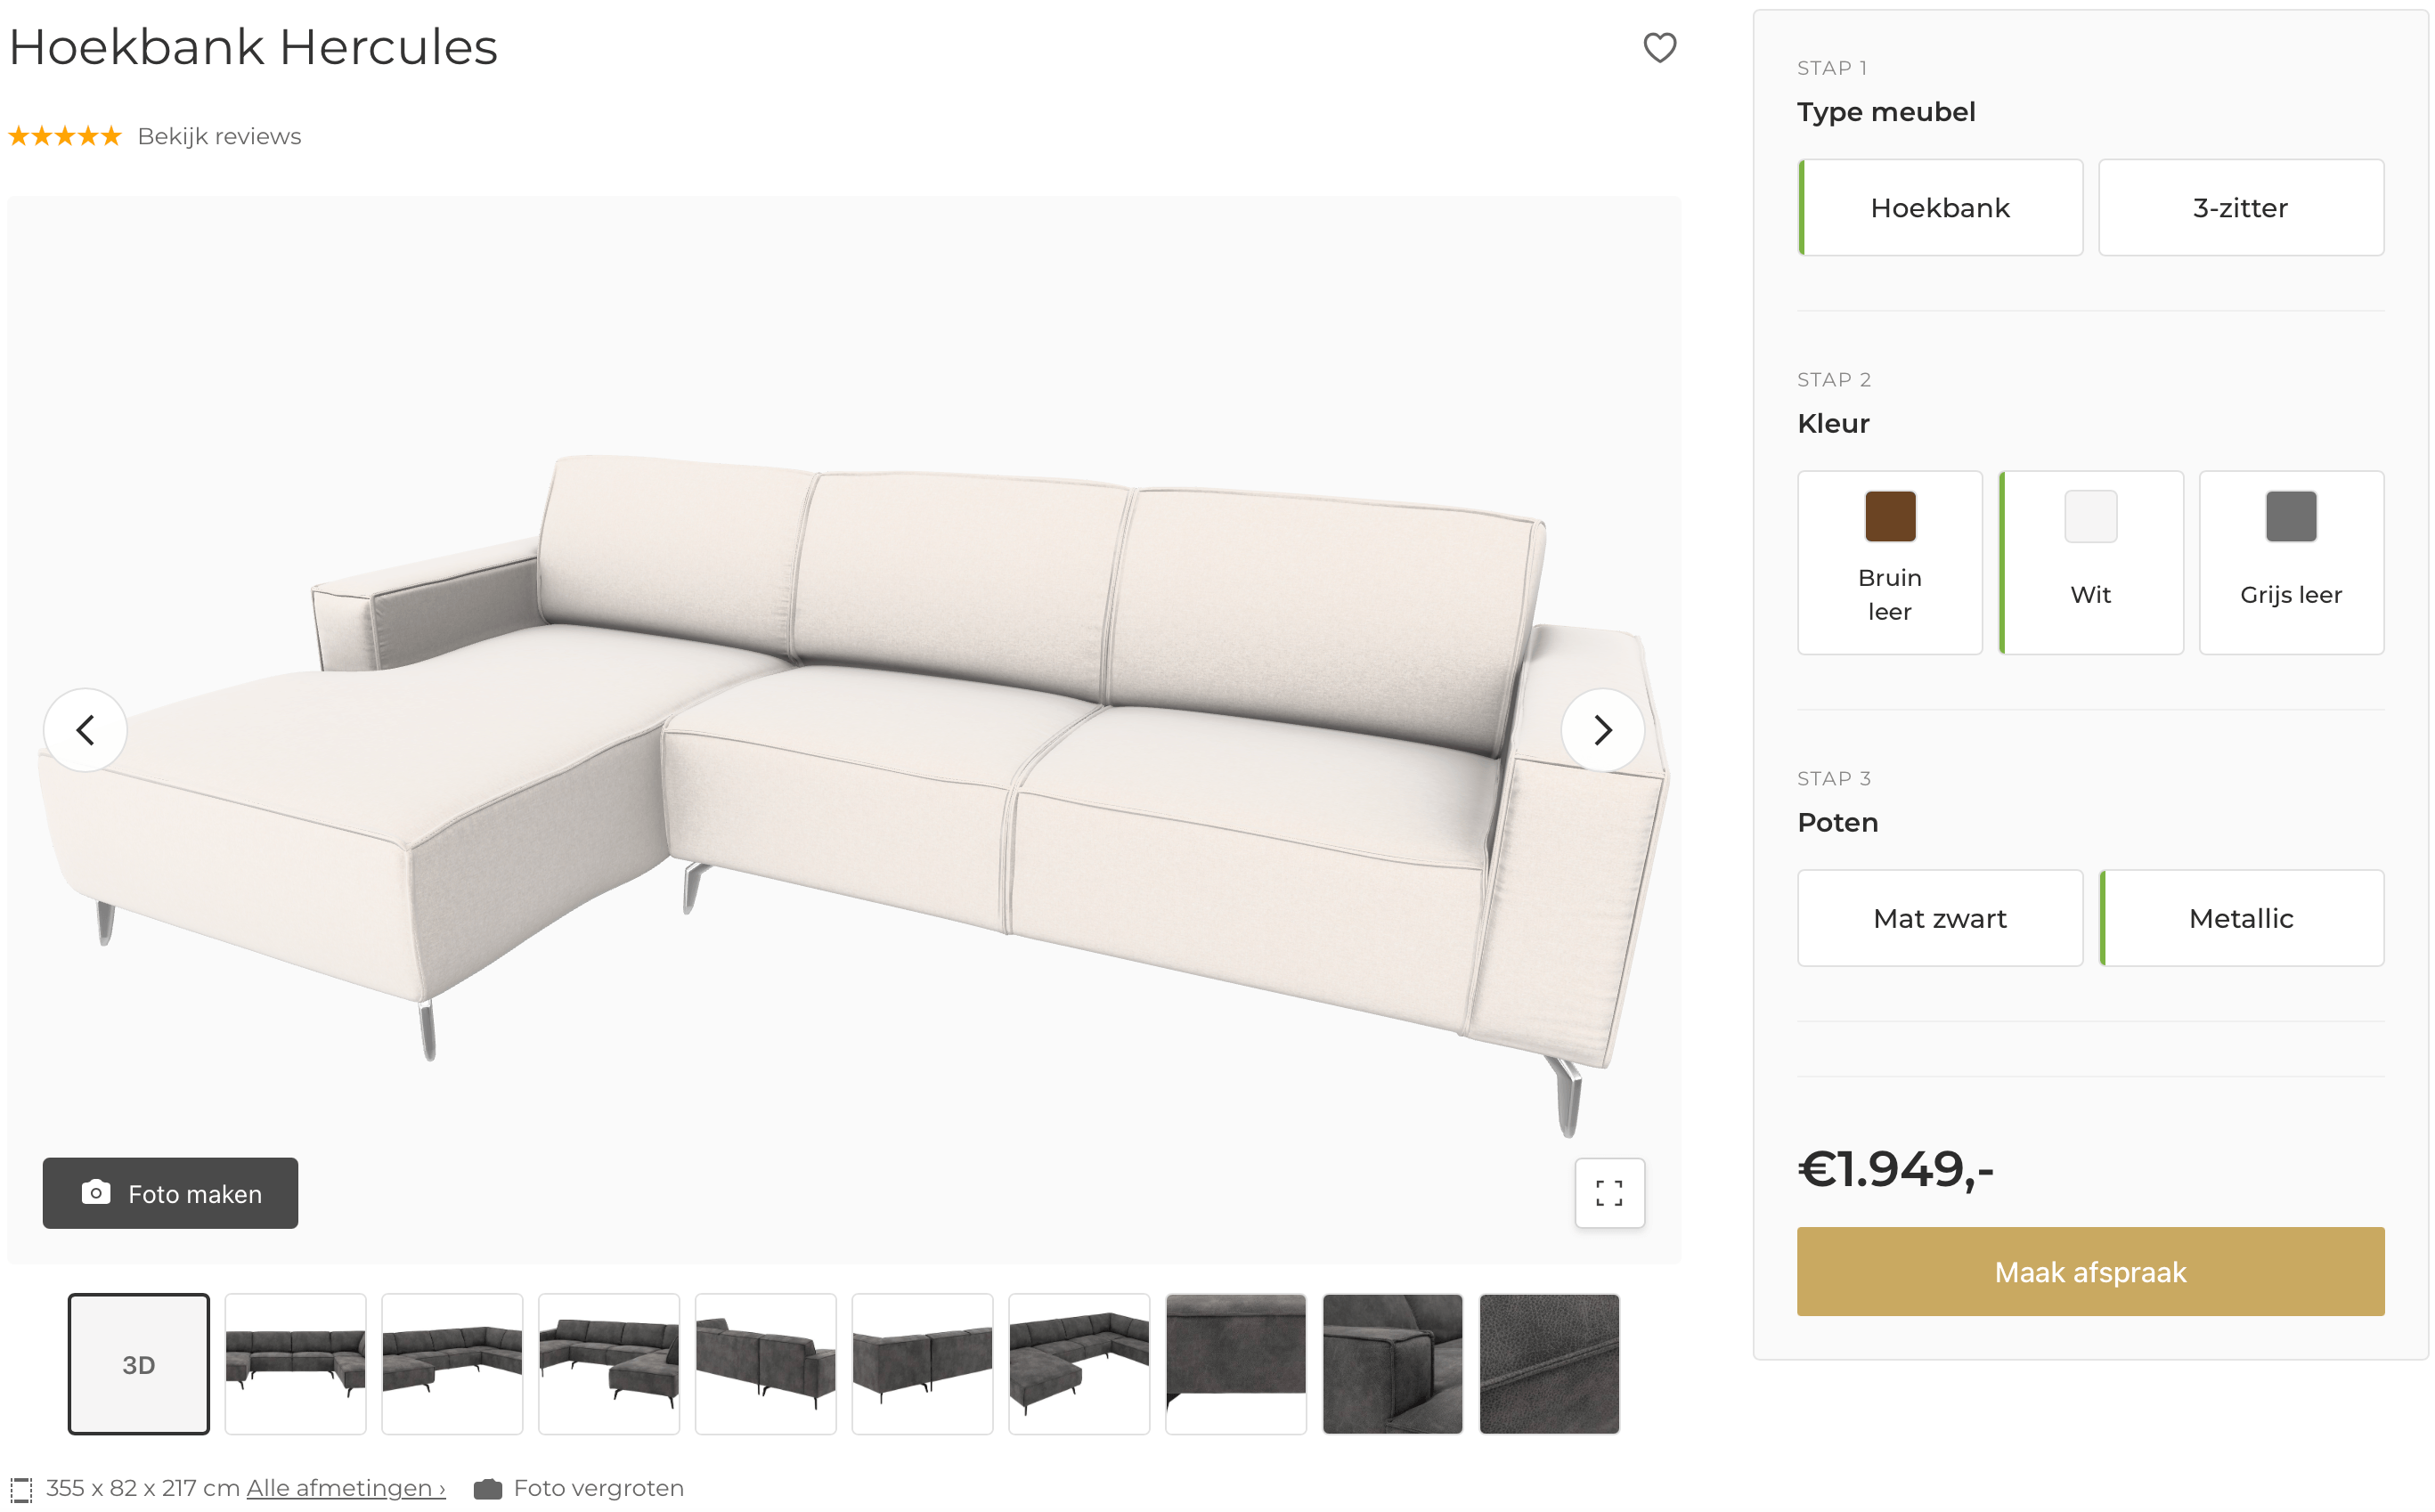Open Alle afmetingen details
The width and height of the screenshot is (2435, 1512).
(x=345, y=1487)
